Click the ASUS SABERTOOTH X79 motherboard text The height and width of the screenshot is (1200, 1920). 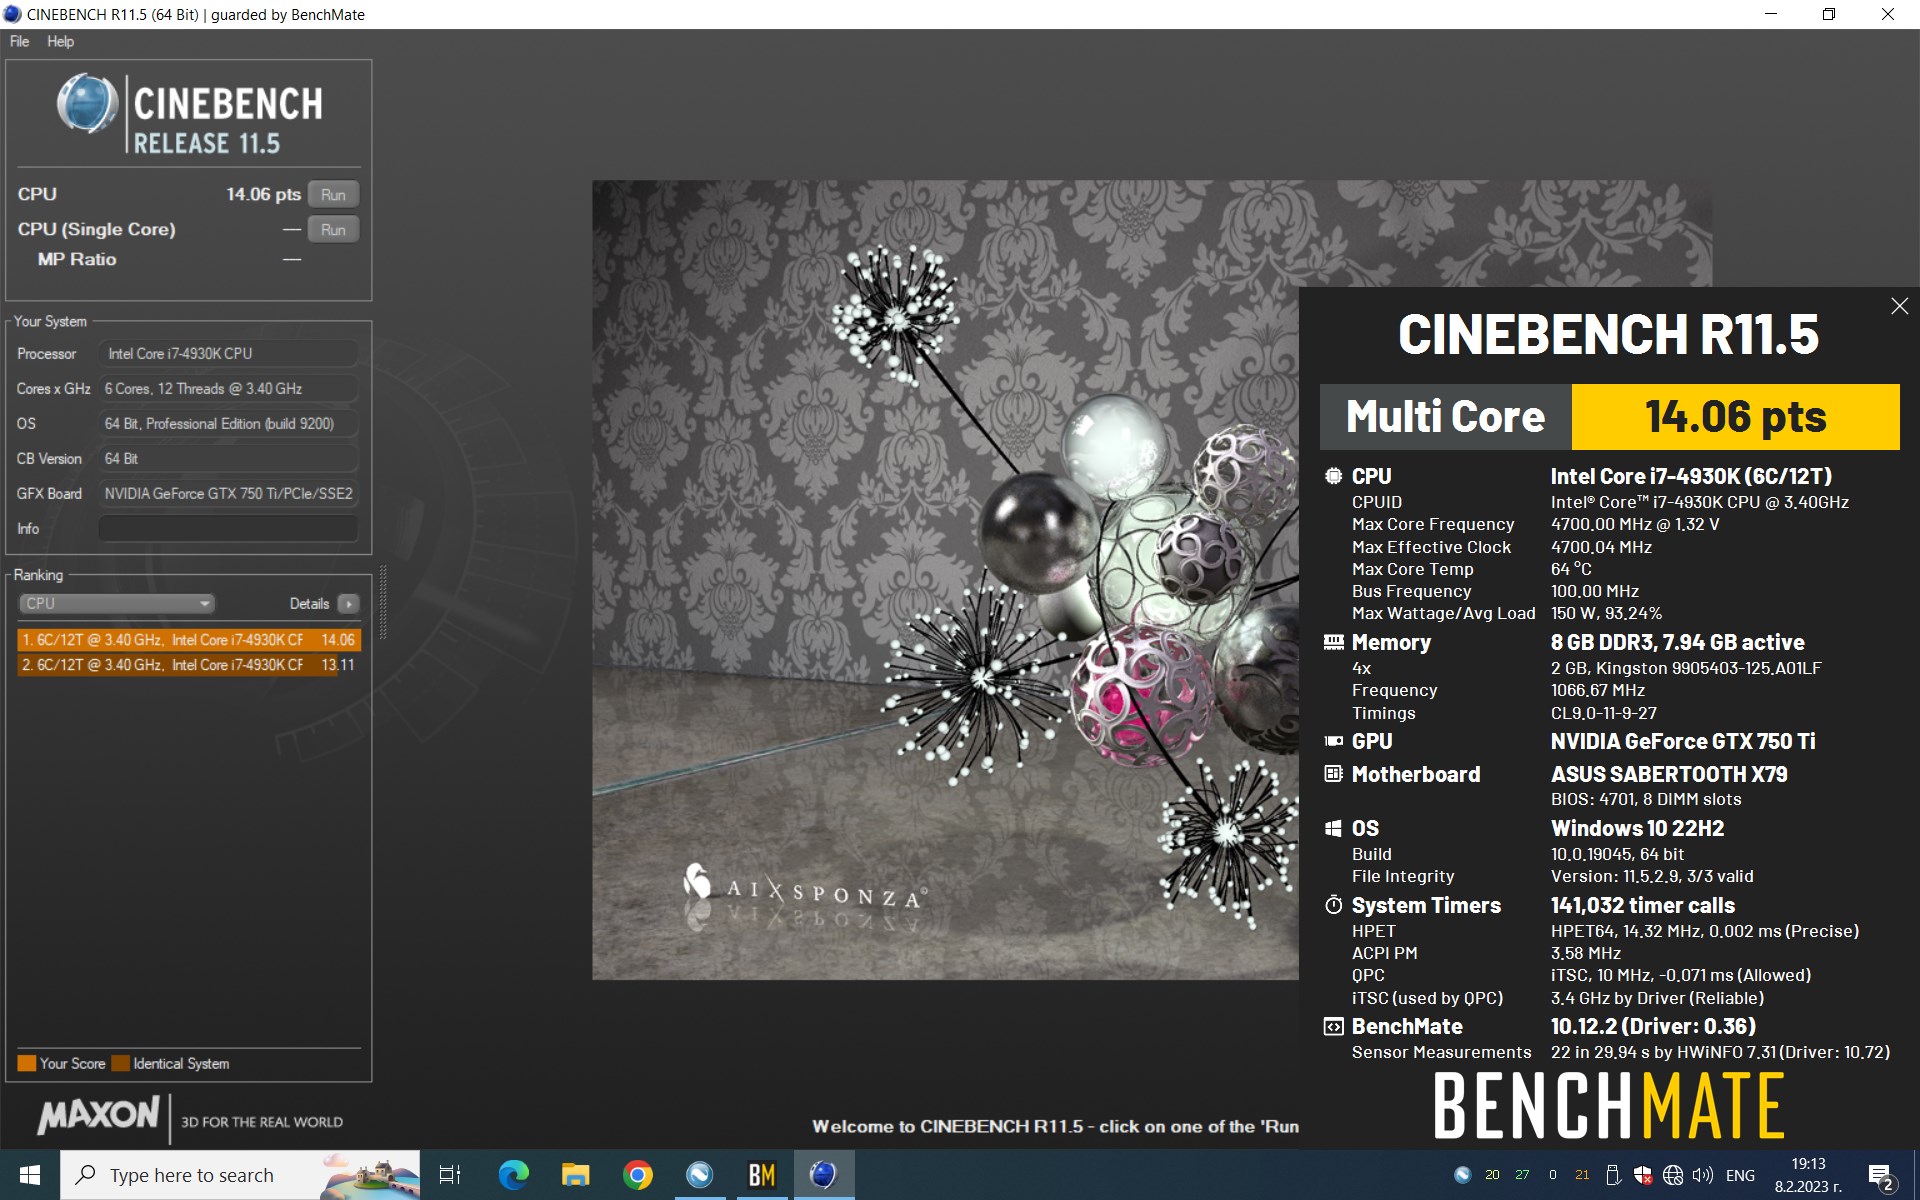point(1669,774)
